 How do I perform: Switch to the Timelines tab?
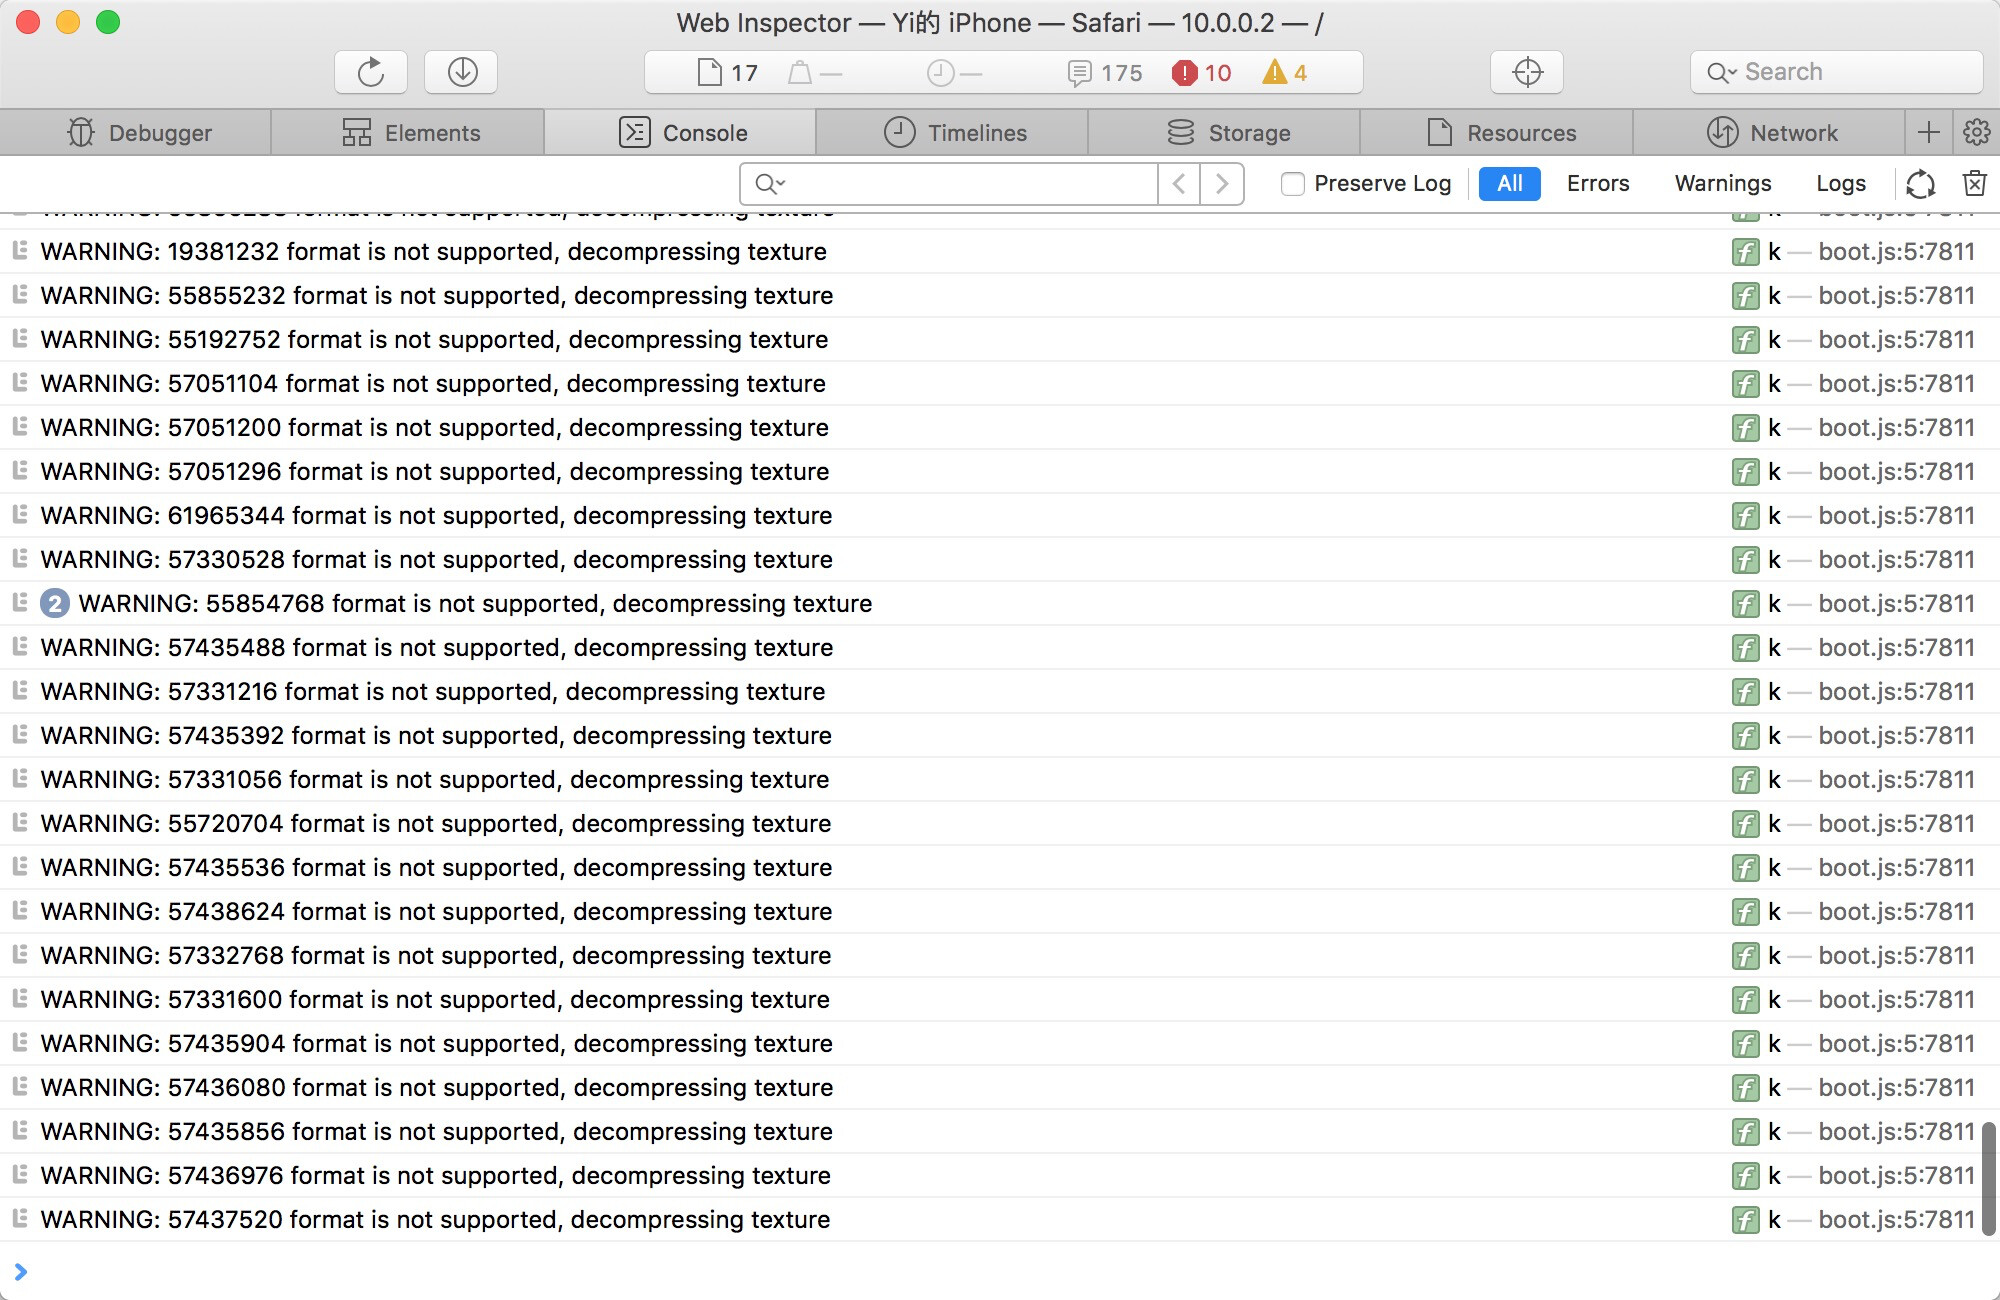tap(955, 133)
